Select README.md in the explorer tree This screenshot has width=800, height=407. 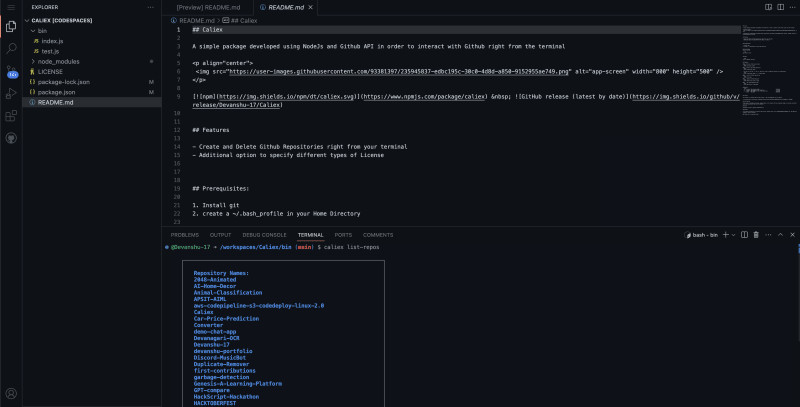point(92,102)
